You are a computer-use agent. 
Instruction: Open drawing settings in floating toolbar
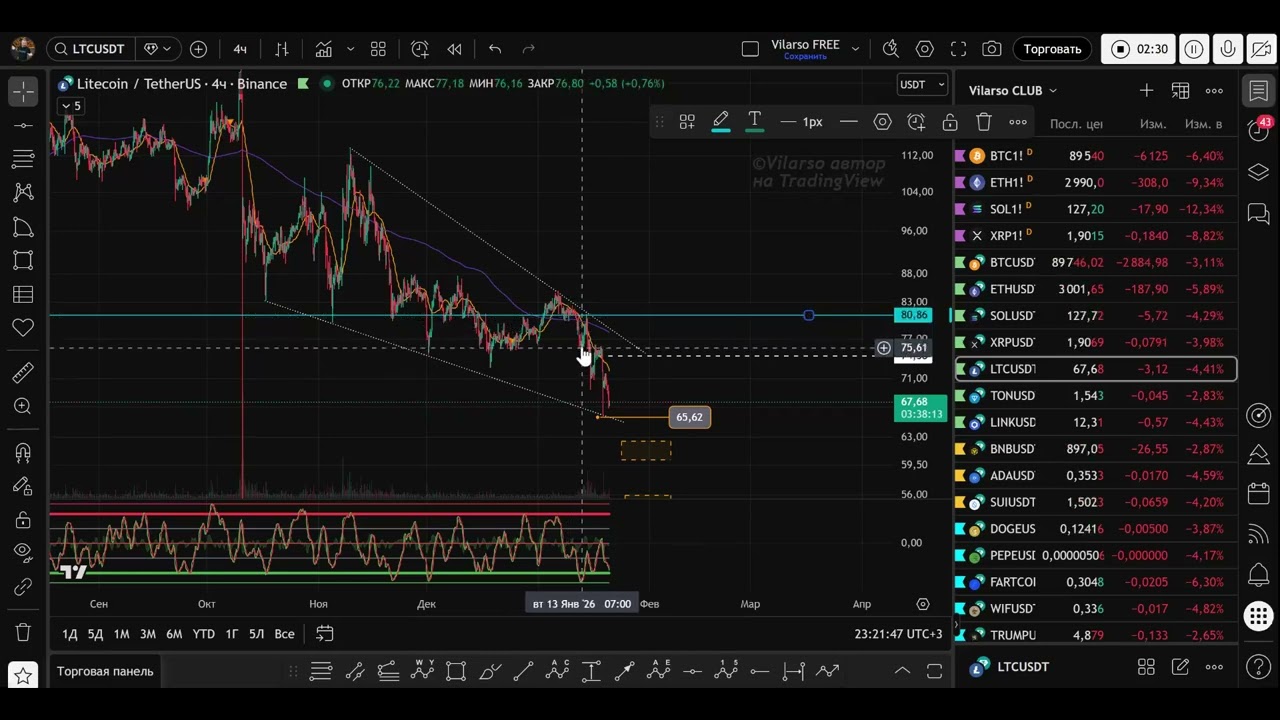coord(882,122)
